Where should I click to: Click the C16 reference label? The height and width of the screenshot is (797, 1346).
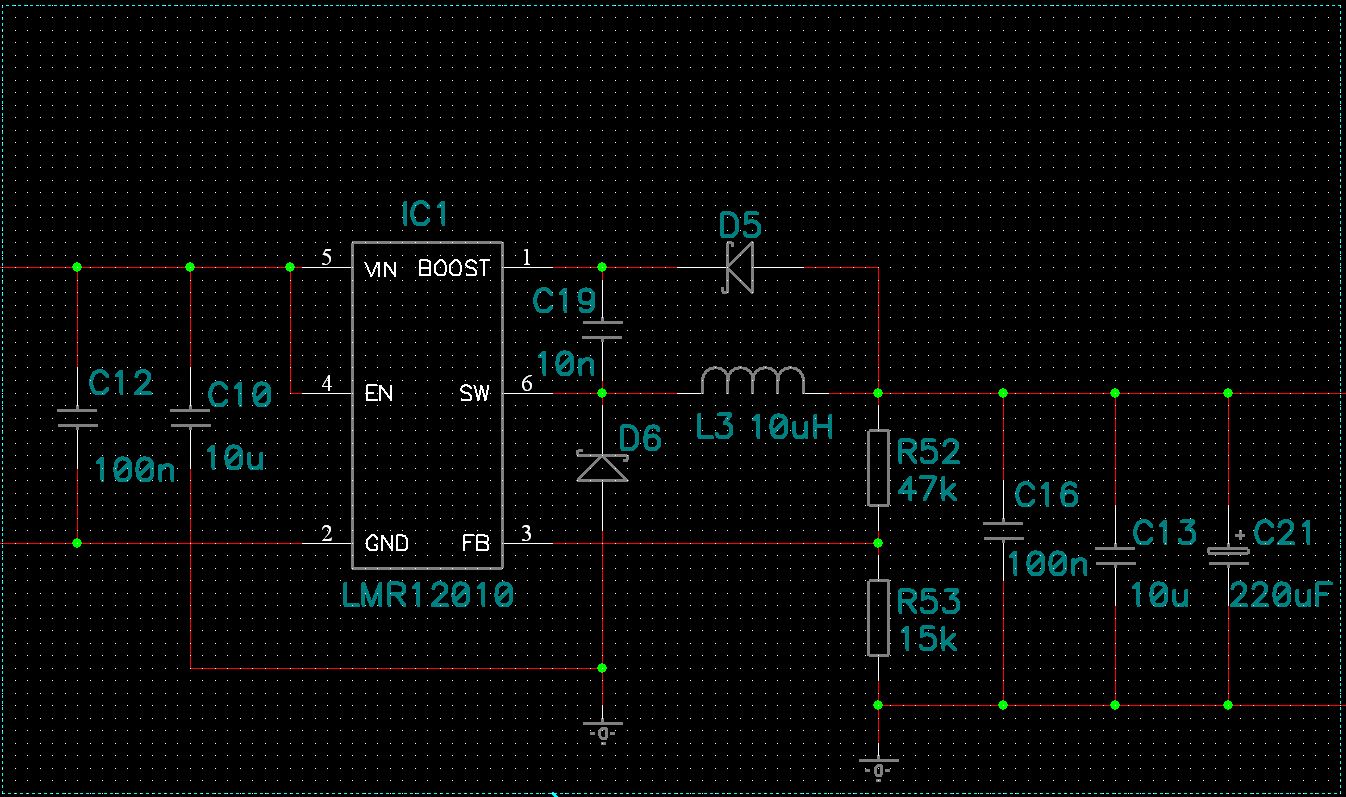[x=1047, y=494]
